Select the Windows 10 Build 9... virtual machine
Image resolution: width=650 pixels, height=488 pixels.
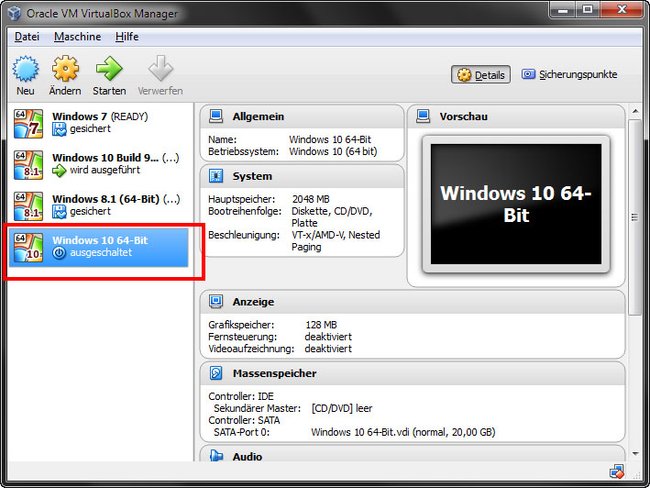99,165
